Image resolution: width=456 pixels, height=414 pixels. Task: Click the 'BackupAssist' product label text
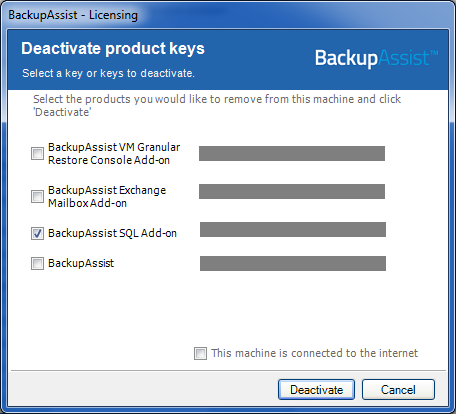[x=81, y=263]
